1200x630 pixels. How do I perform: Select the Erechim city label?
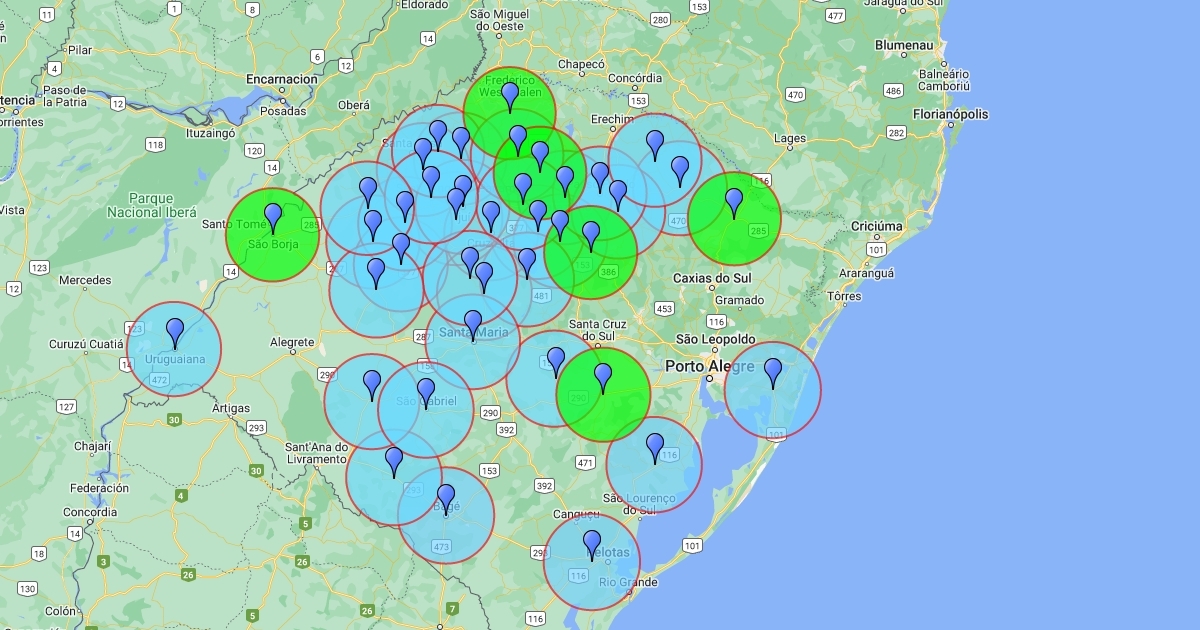pos(612,119)
